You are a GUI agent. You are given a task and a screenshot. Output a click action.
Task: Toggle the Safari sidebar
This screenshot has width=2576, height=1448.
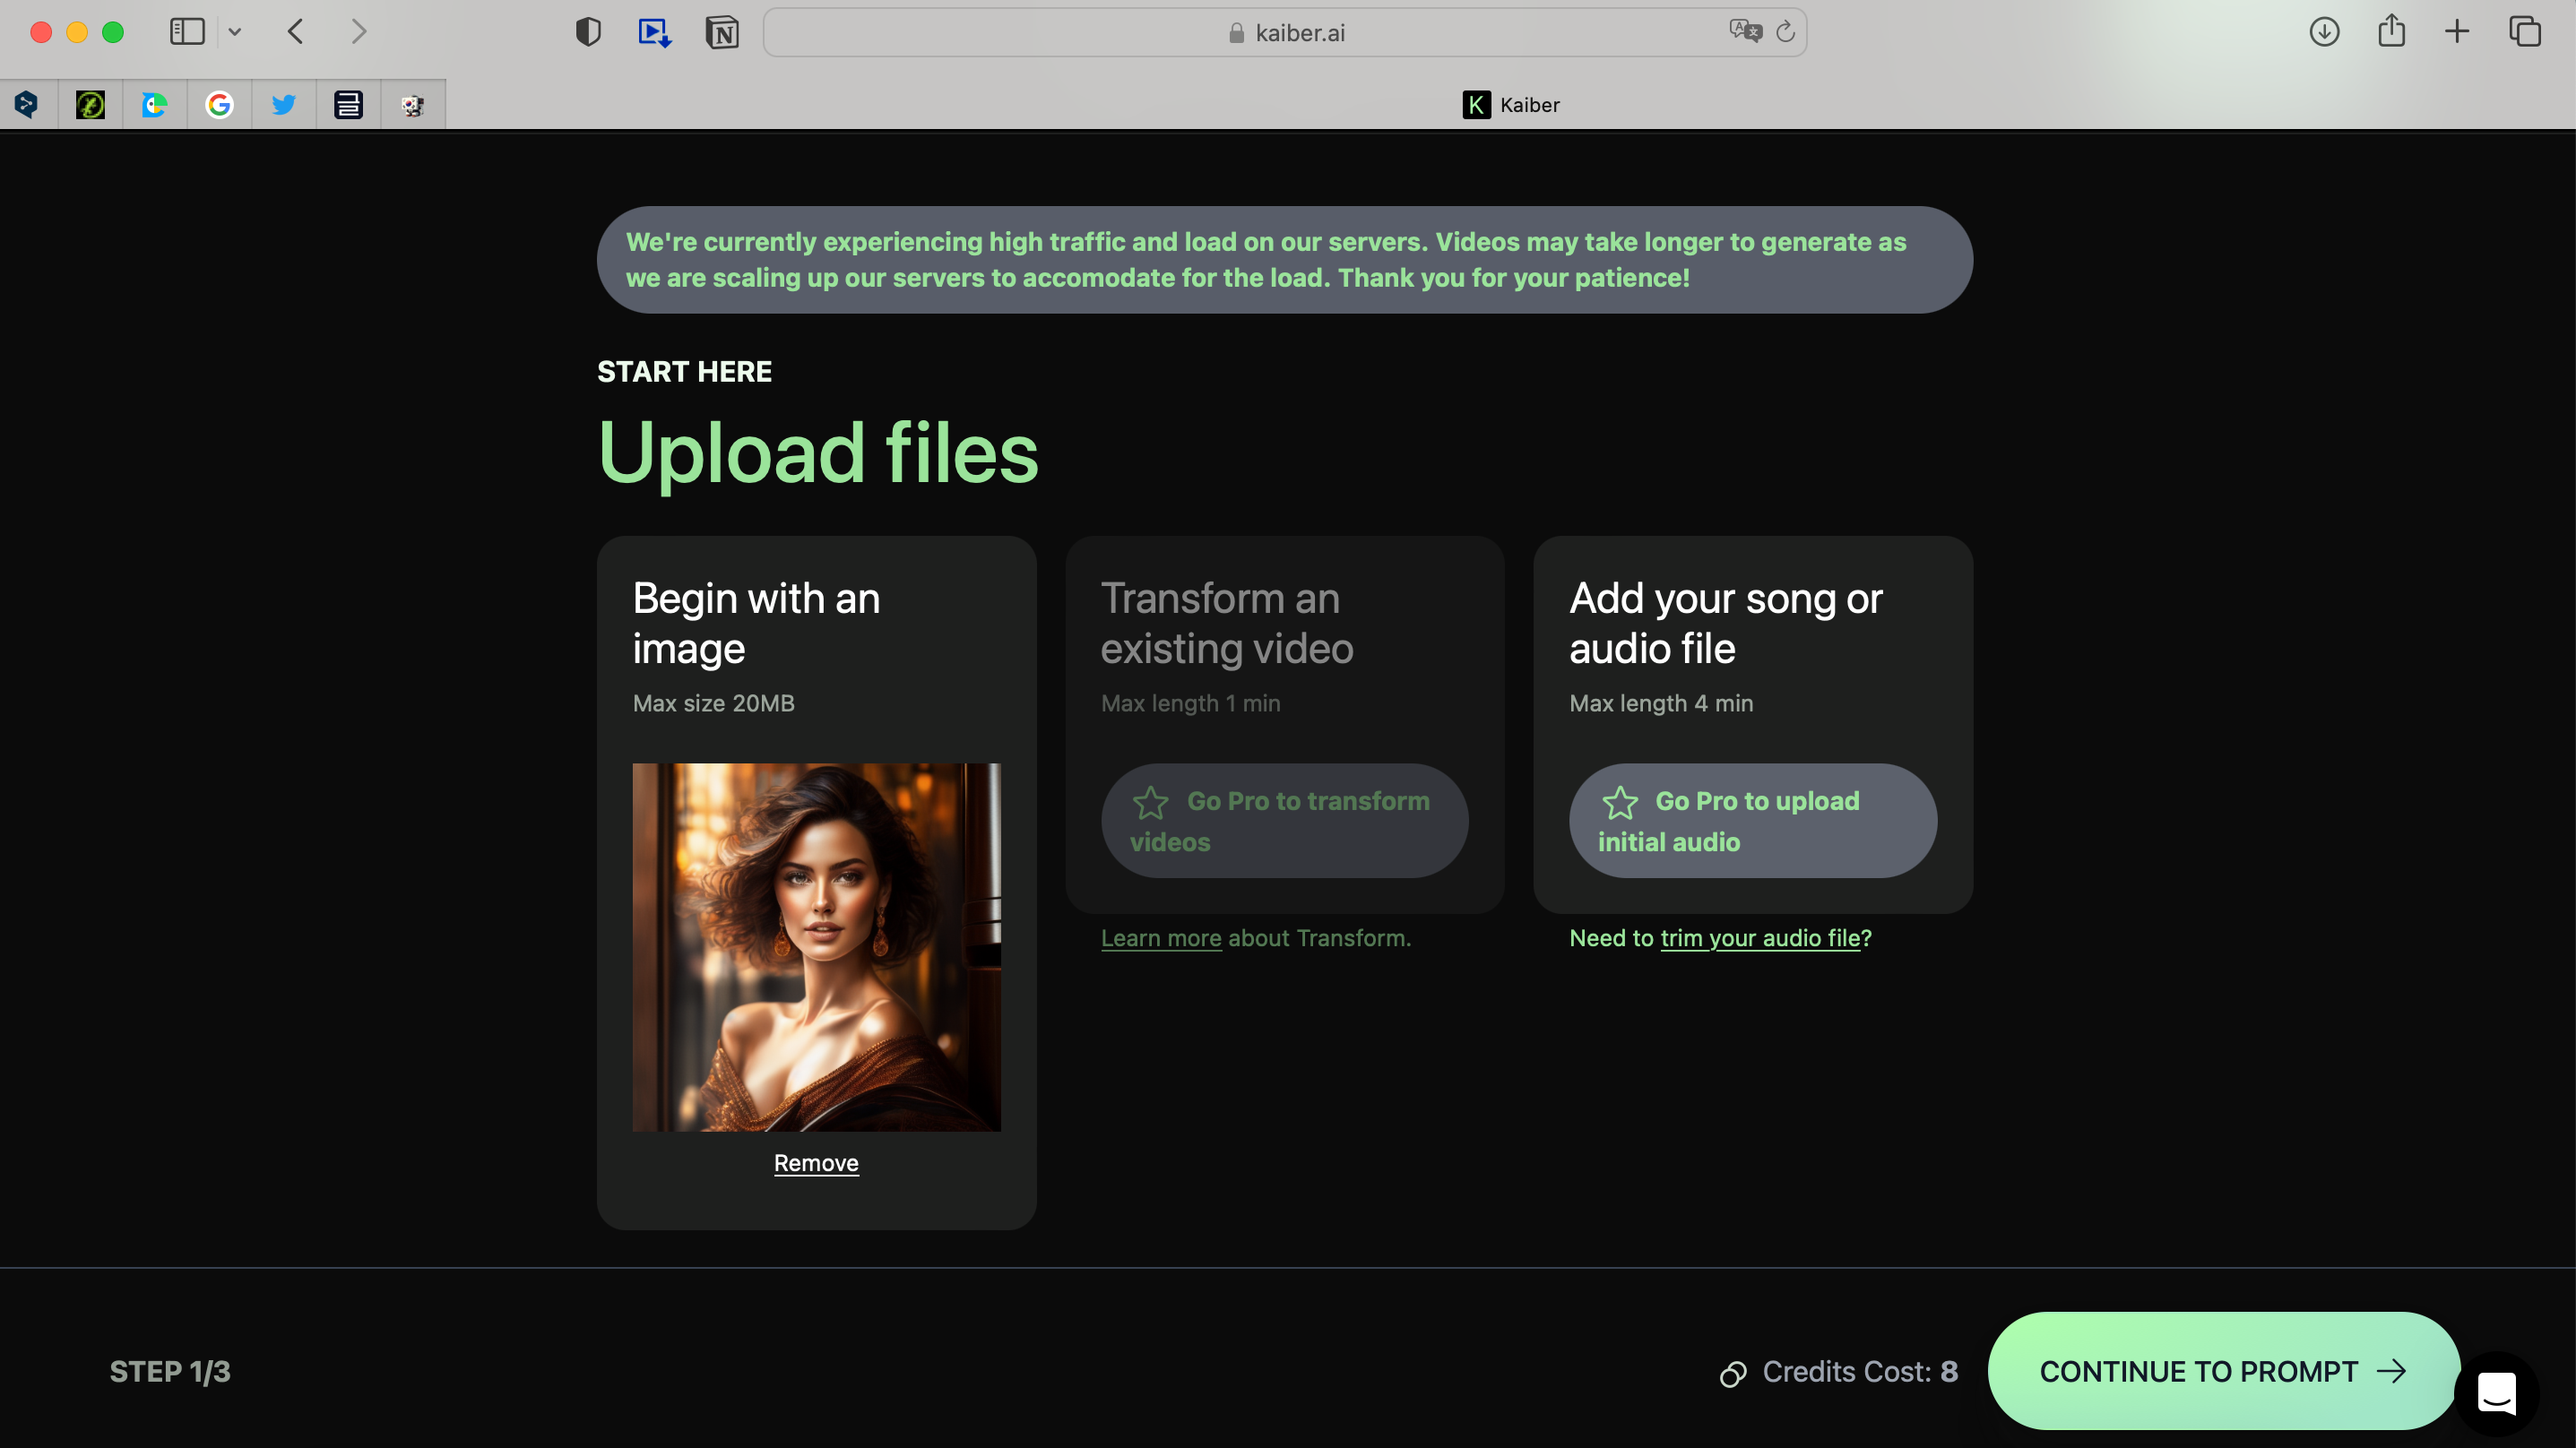187,32
